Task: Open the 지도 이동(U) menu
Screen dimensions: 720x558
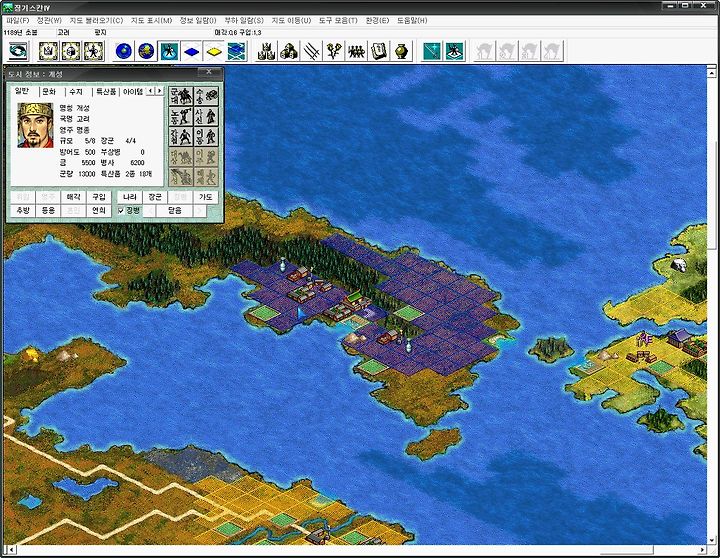Action: (291, 21)
